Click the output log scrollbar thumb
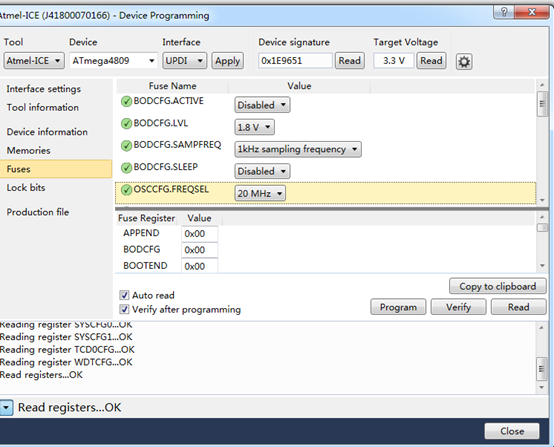 pyautogui.click(x=541, y=369)
